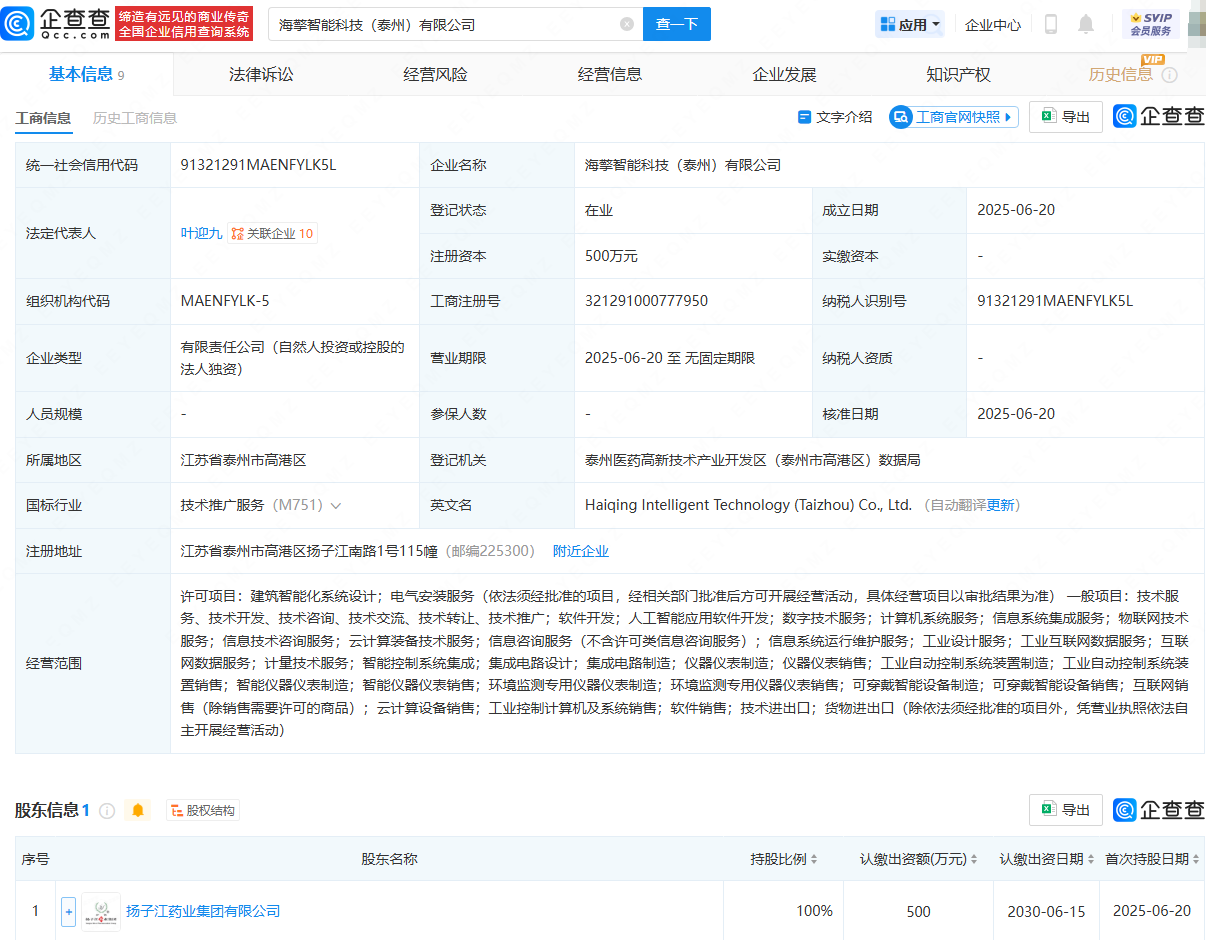Click registered address 扬子江南路1号115幢 text
Screen dimensions: 1206x940
[x=309, y=551]
